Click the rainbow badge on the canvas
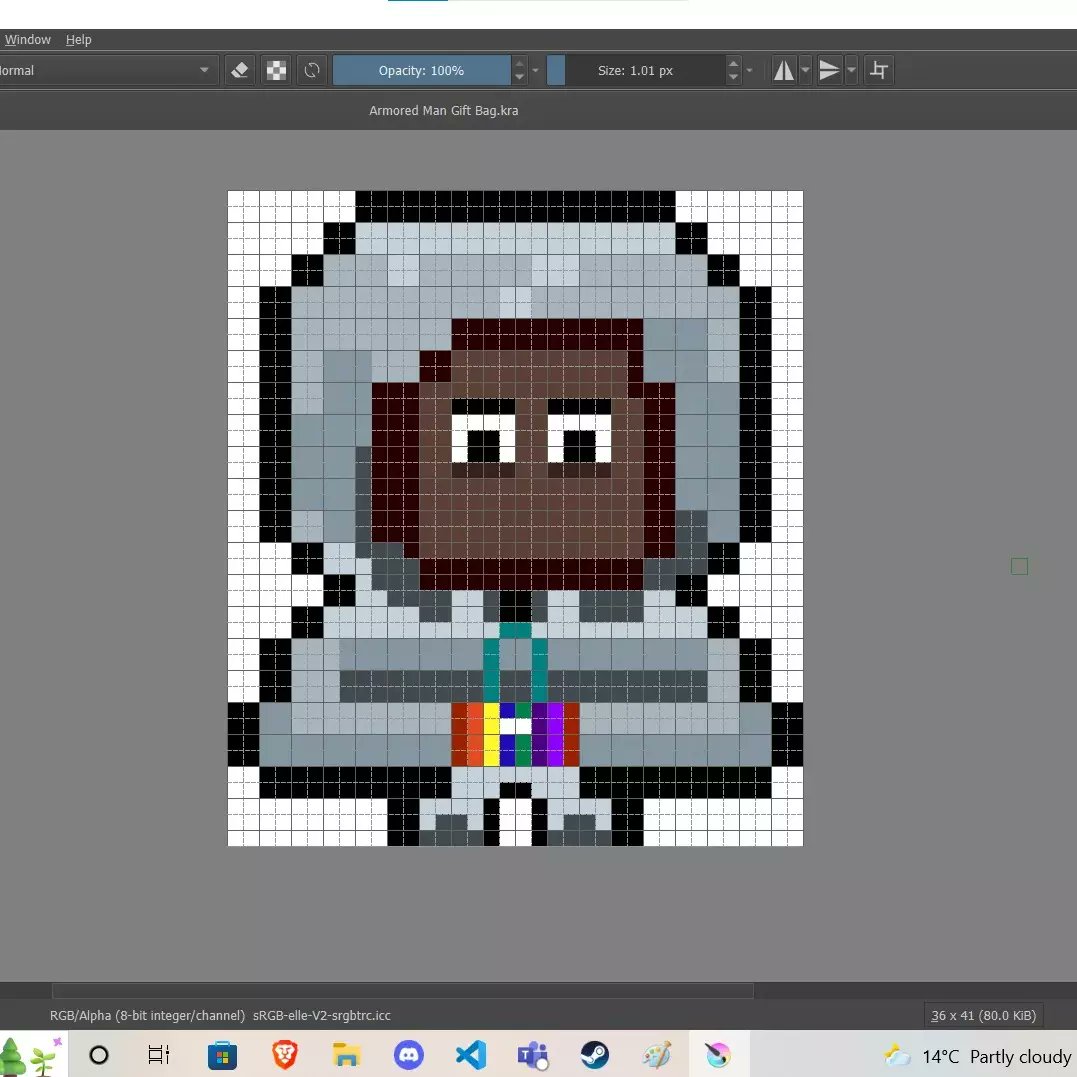The height and width of the screenshot is (1077, 1077). tap(515, 734)
